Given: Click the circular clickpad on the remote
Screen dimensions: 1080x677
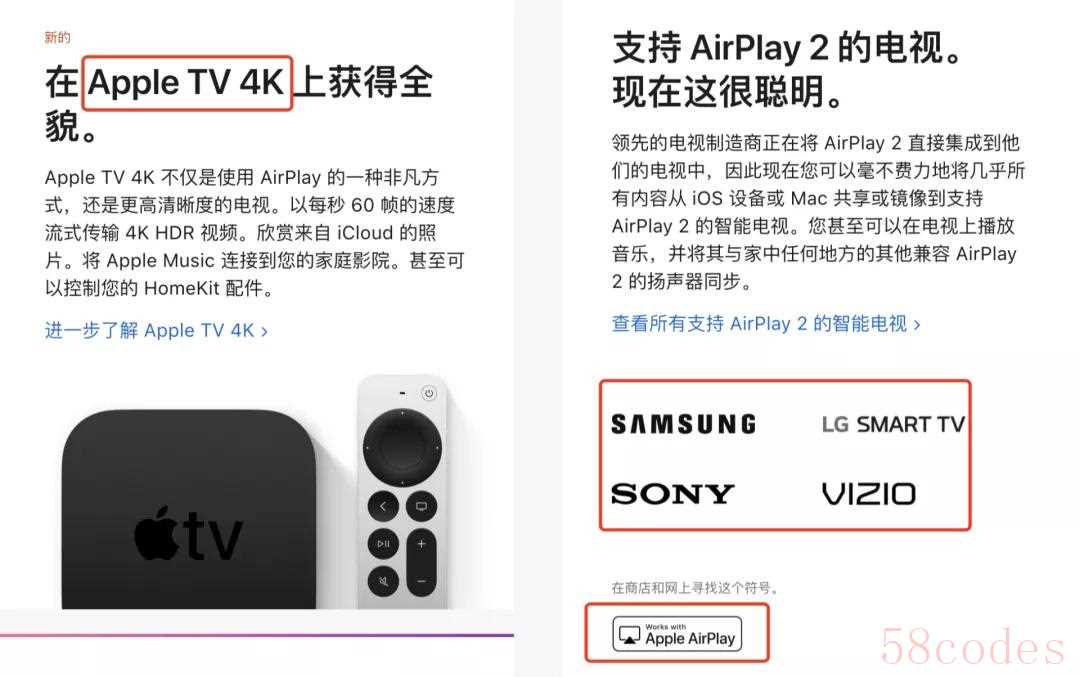Looking at the screenshot, I should [402, 448].
